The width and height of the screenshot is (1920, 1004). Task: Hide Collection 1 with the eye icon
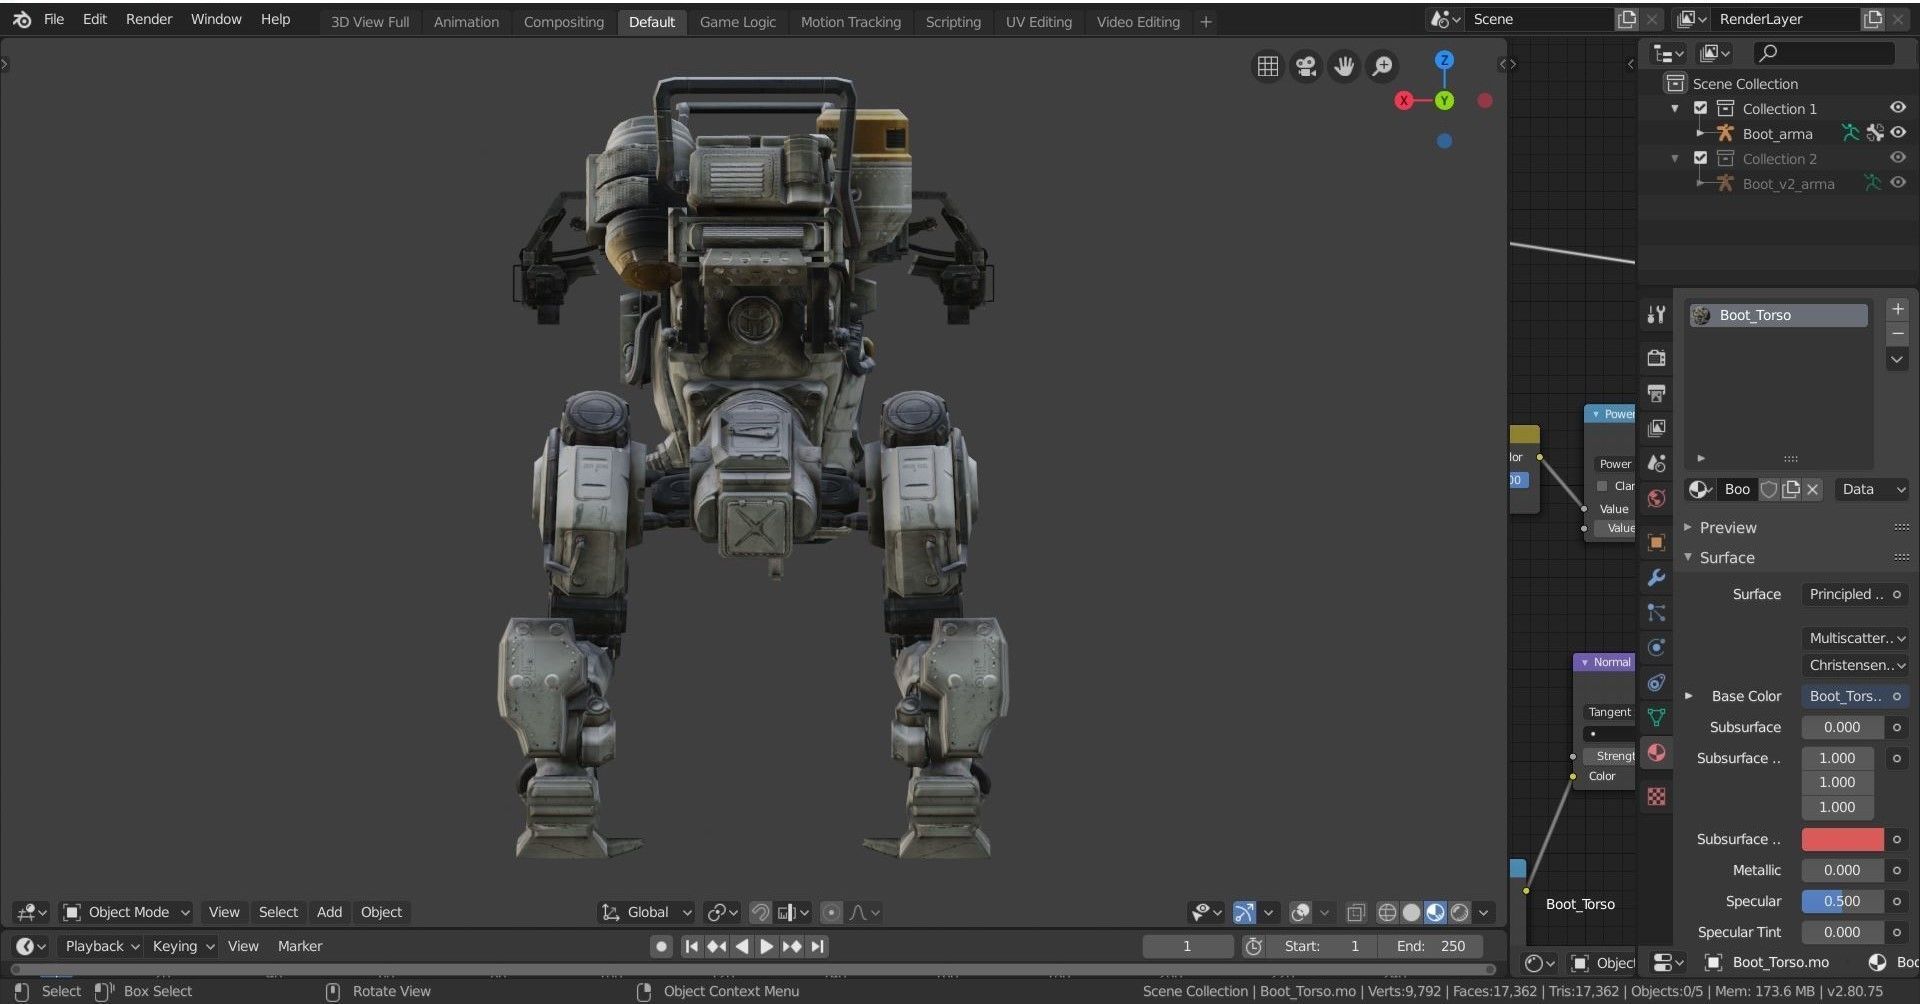point(1897,108)
